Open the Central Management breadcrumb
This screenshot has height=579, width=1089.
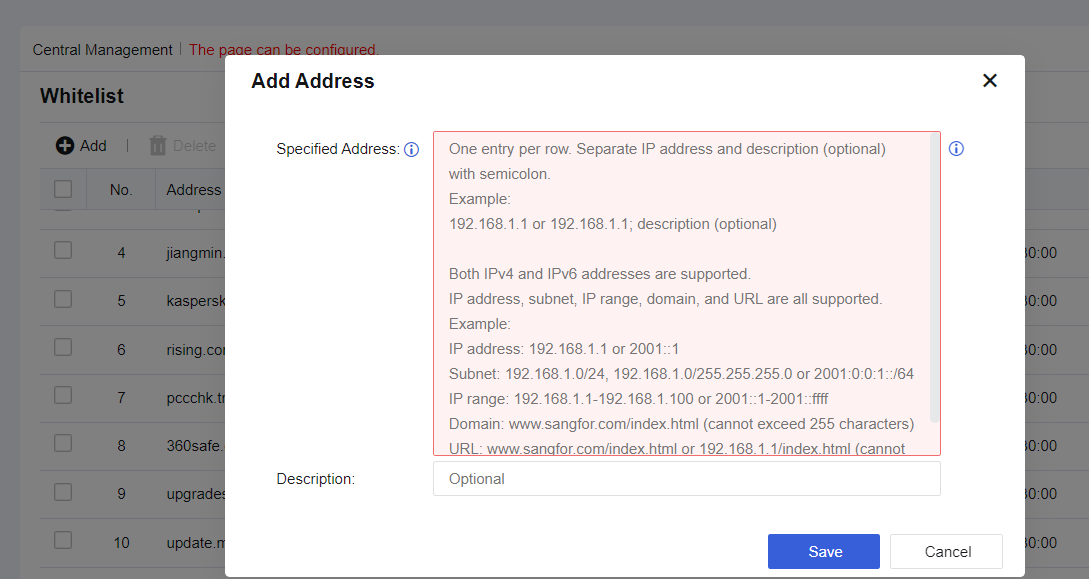point(102,50)
